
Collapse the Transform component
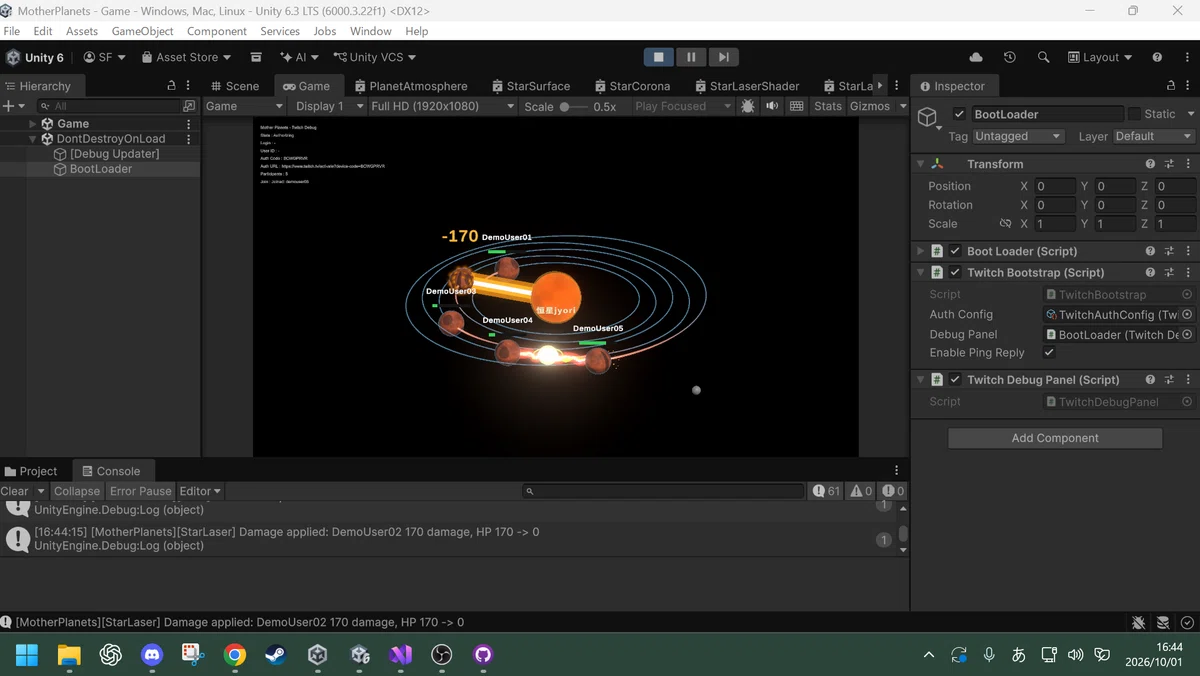tap(920, 164)
